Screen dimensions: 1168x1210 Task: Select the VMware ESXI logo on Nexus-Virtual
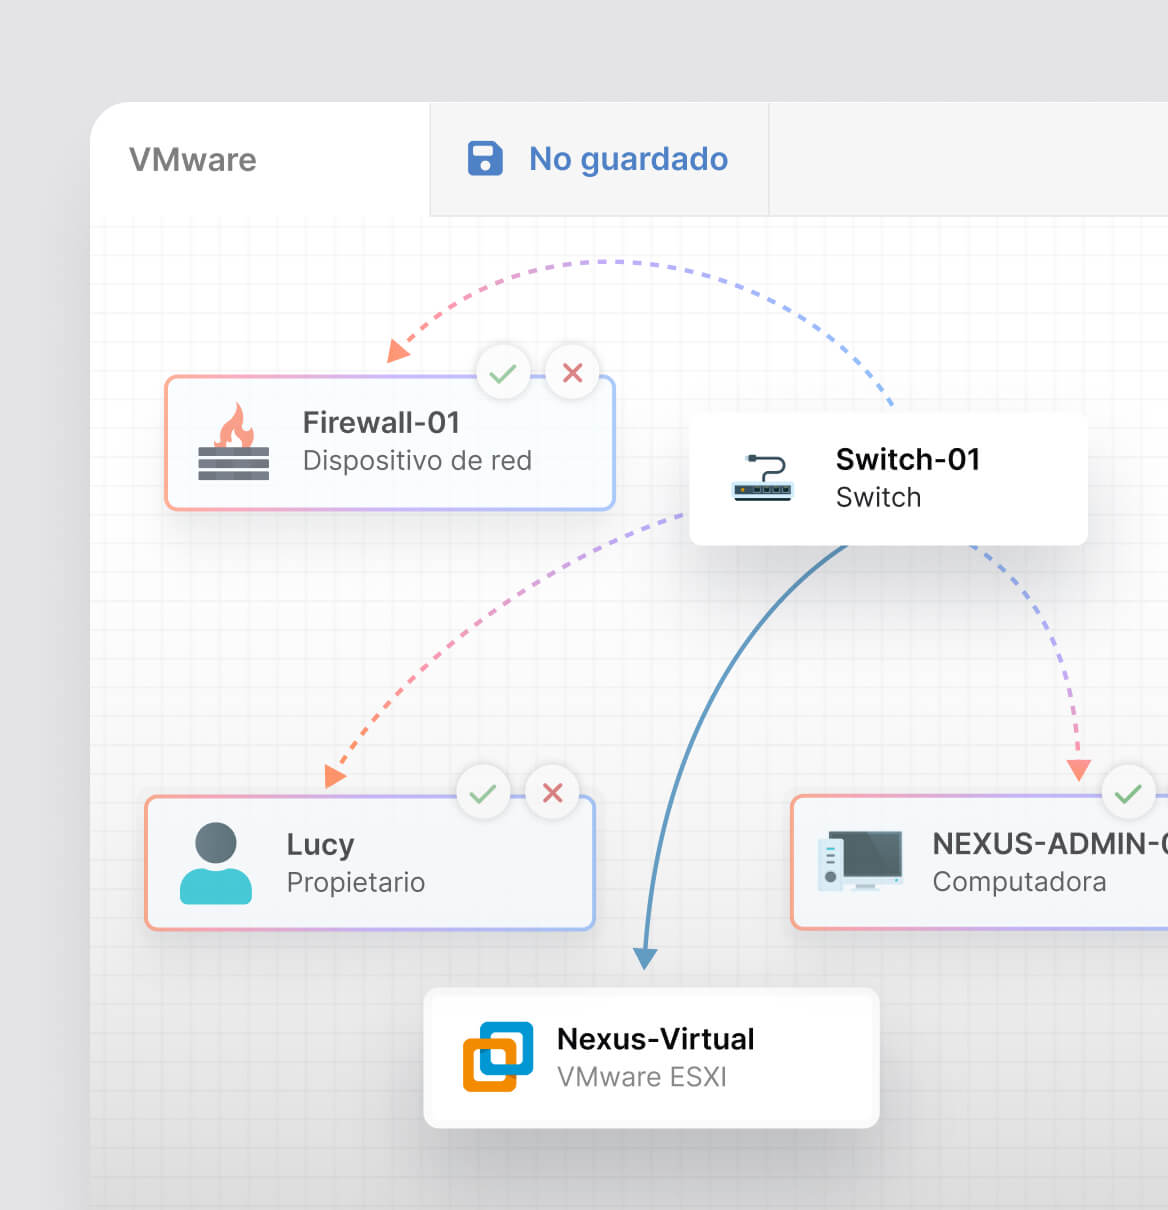499,1055
